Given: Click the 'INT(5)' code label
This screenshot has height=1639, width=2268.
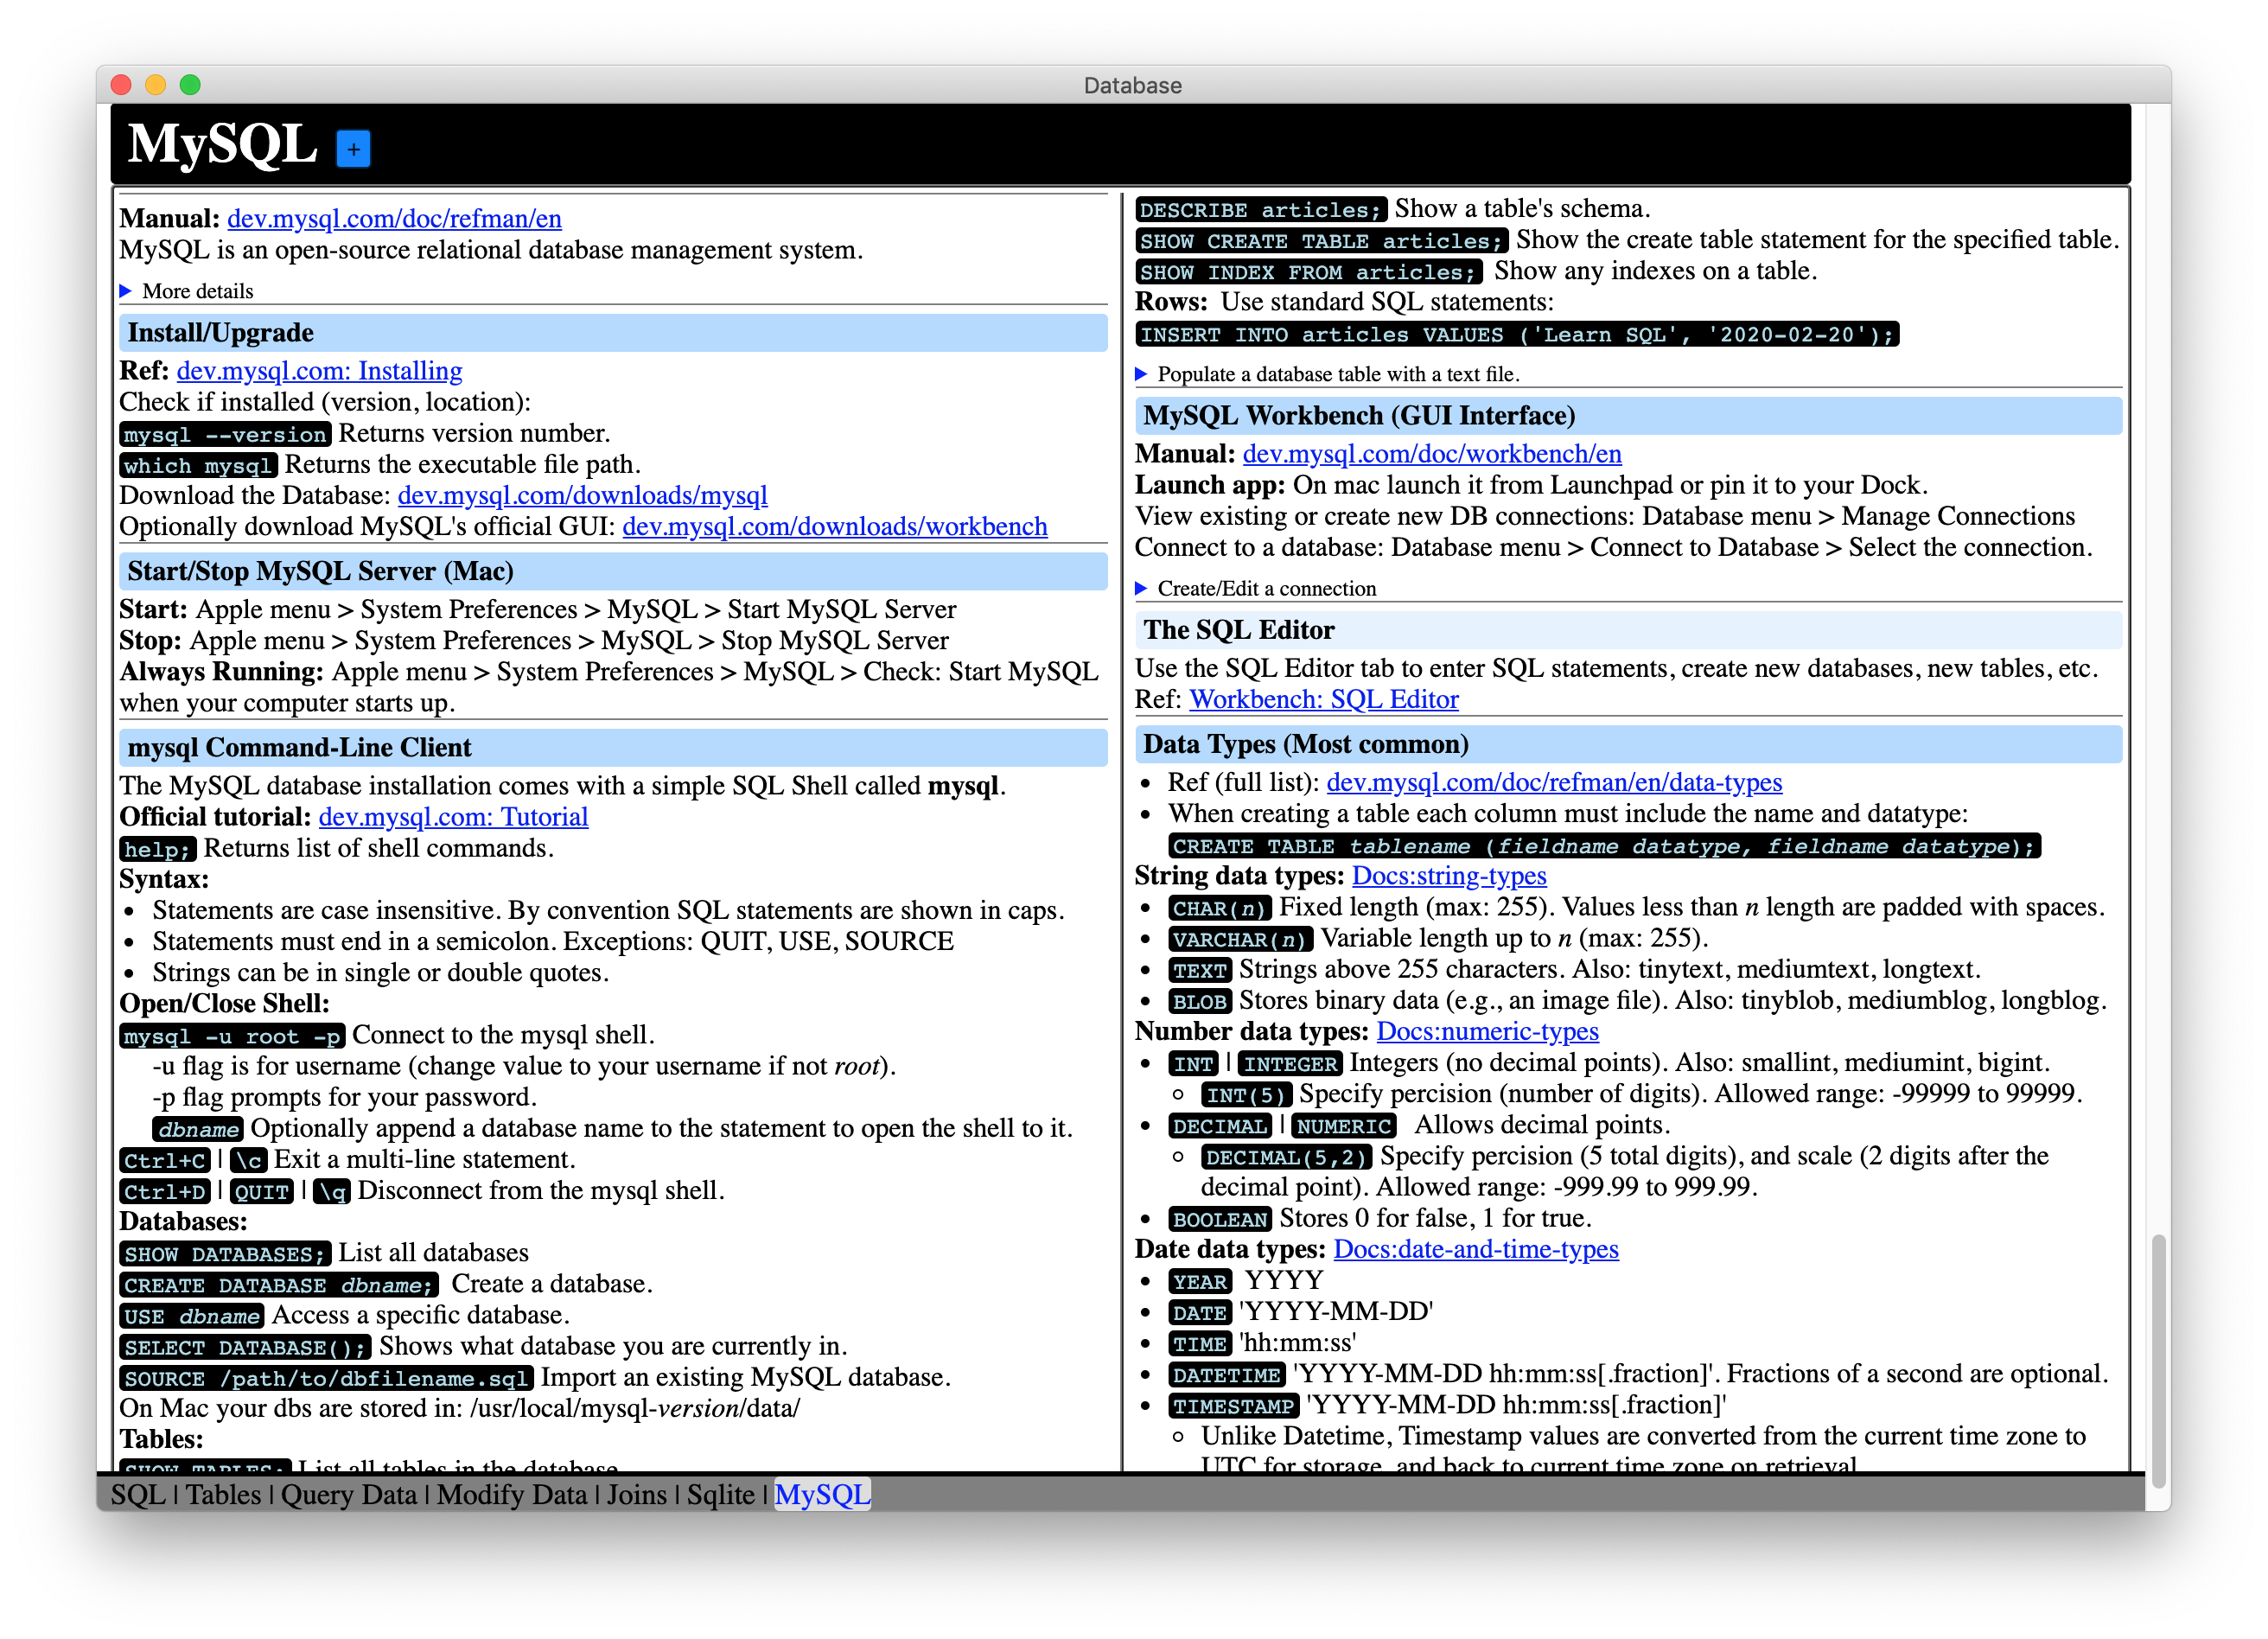Looking at the screenshot, I should pyautogui.click(x=1246, y=1095).
